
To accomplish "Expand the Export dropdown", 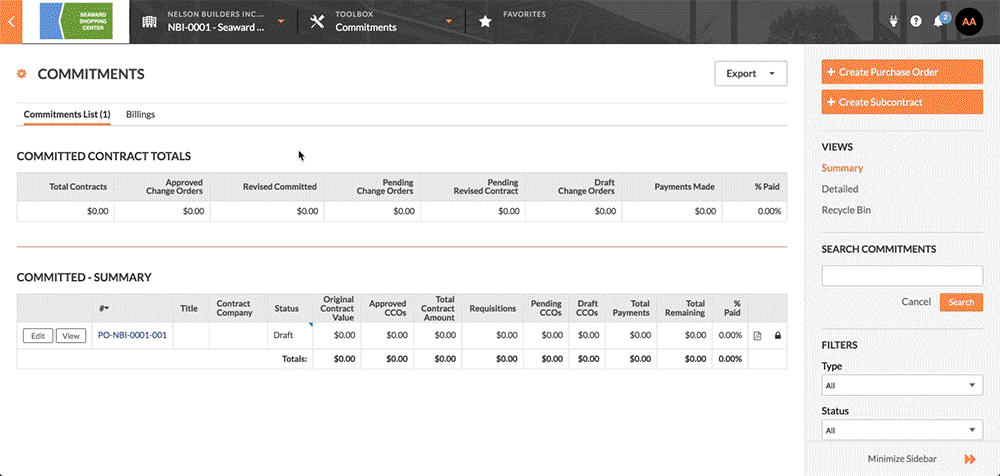I will [x=750, y=74].
